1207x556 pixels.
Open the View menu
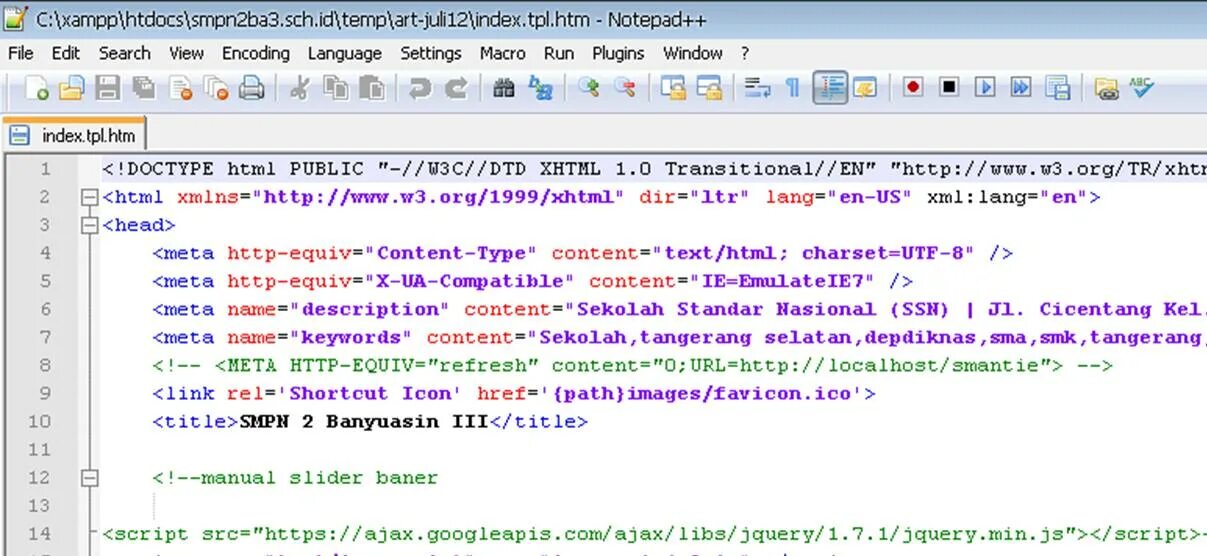click(x=187, y=53)
